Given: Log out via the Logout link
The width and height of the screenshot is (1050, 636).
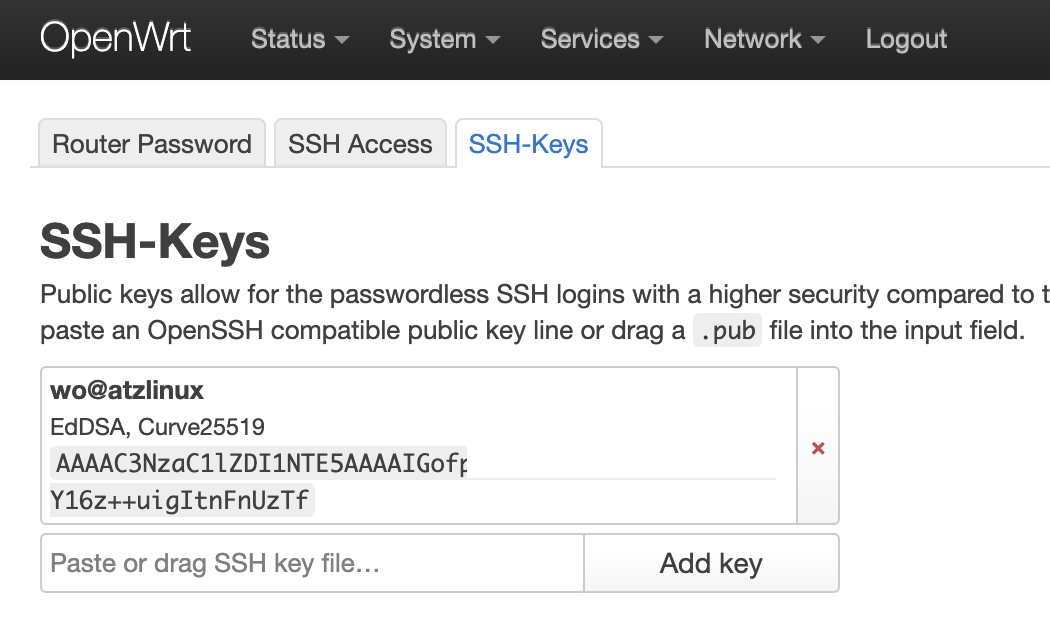Looking at the screenshot, I should pos(906,39).
